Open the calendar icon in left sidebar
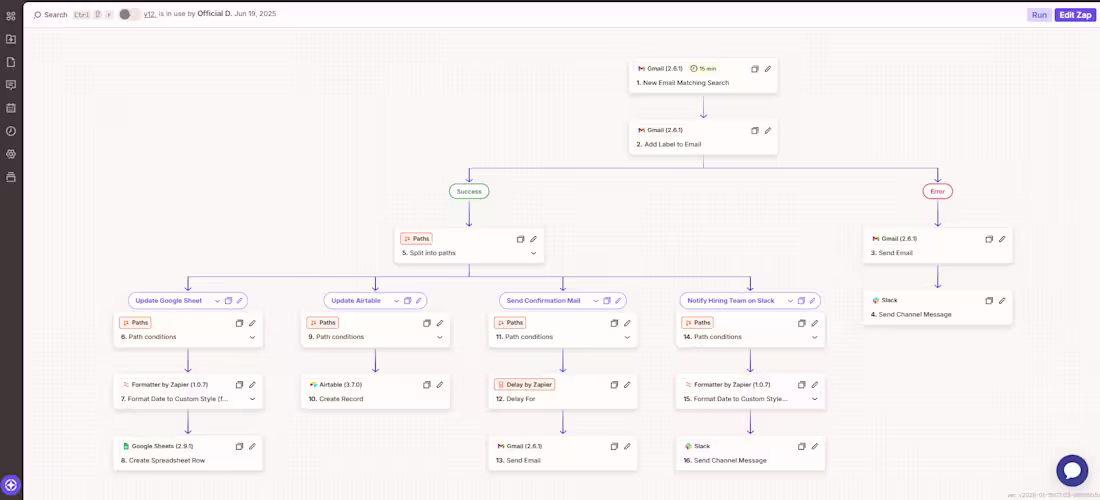Image resolution: width=1100 pixels, height=500 pixels. click(11, 108)
